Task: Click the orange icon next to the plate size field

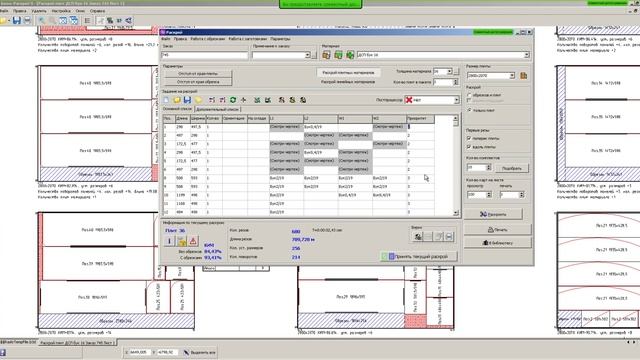Action: pos(524,76)
